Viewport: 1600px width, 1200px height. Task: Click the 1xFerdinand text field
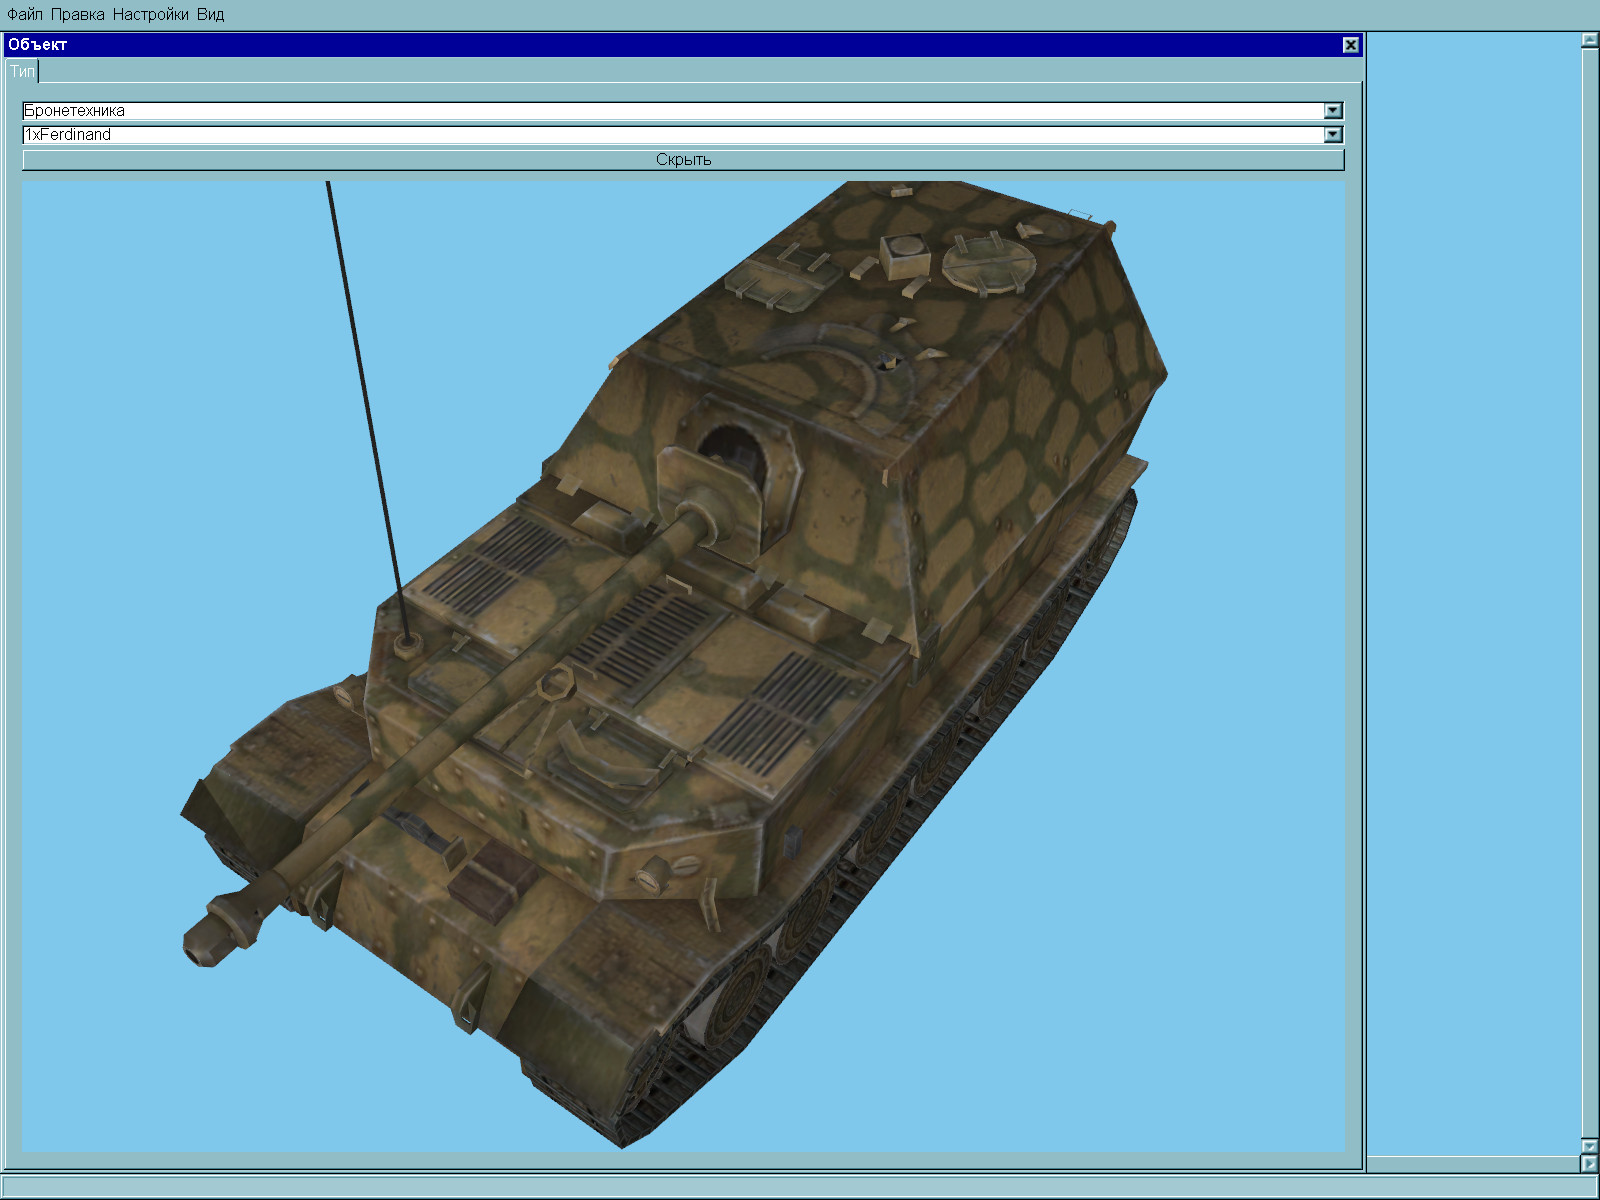pyautogui.click(x=673, y=135)
